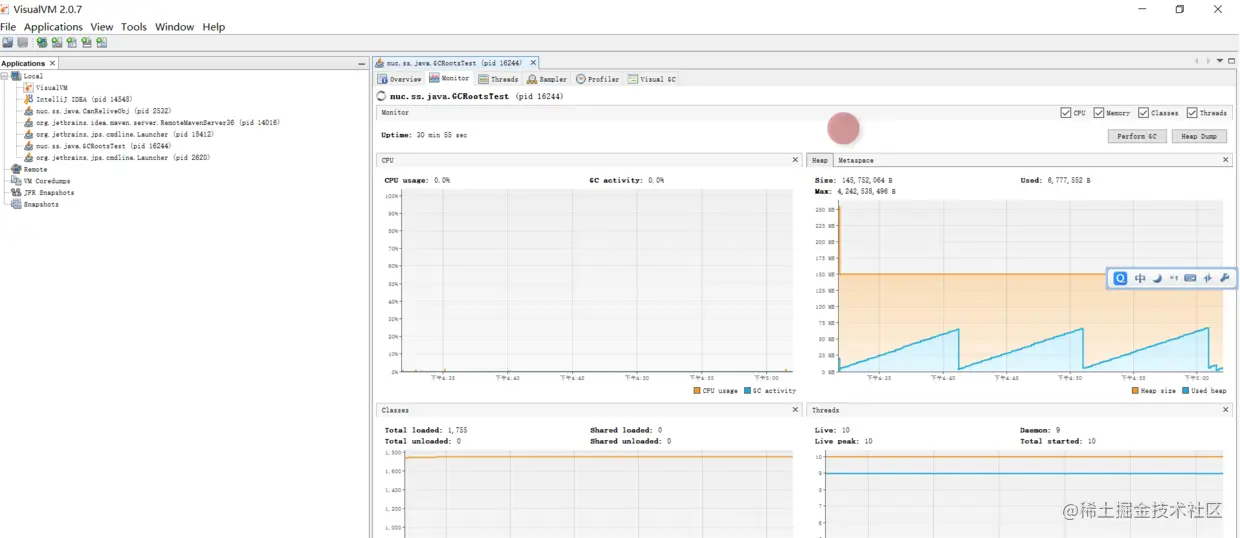The width and height of the screenshot is (1240, 538).
Task: Click the moon icon on input-method bar
Action: pyautogui.click(x=1157, y=279)
